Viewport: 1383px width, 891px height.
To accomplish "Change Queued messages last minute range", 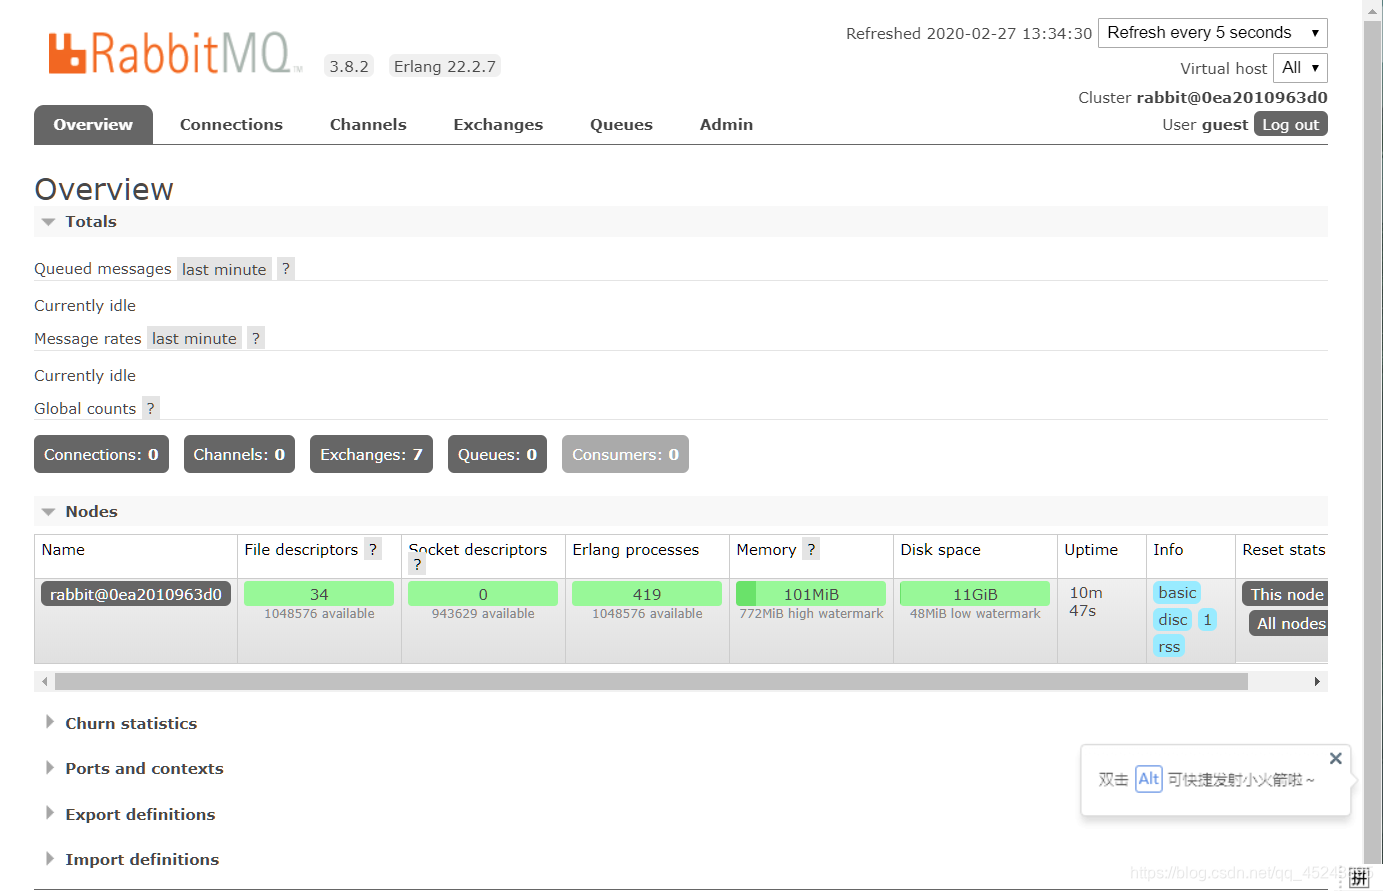I will click(224, 269).
